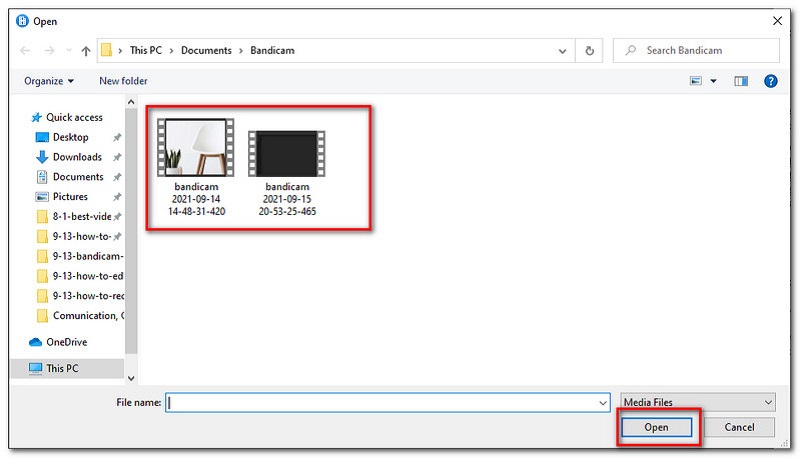The width and height of the screenshot is (800, 458).
Task: Toggle the preview pane icon
Action: [741, 81]
